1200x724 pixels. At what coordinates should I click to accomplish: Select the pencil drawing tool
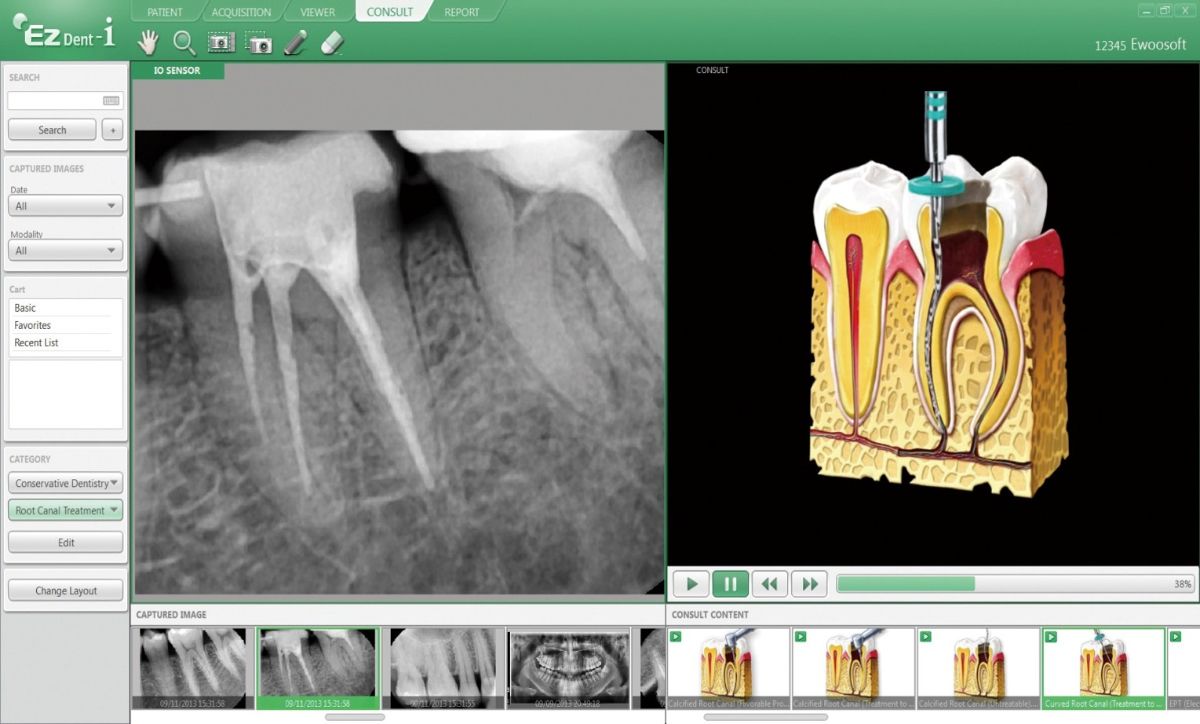295,42
